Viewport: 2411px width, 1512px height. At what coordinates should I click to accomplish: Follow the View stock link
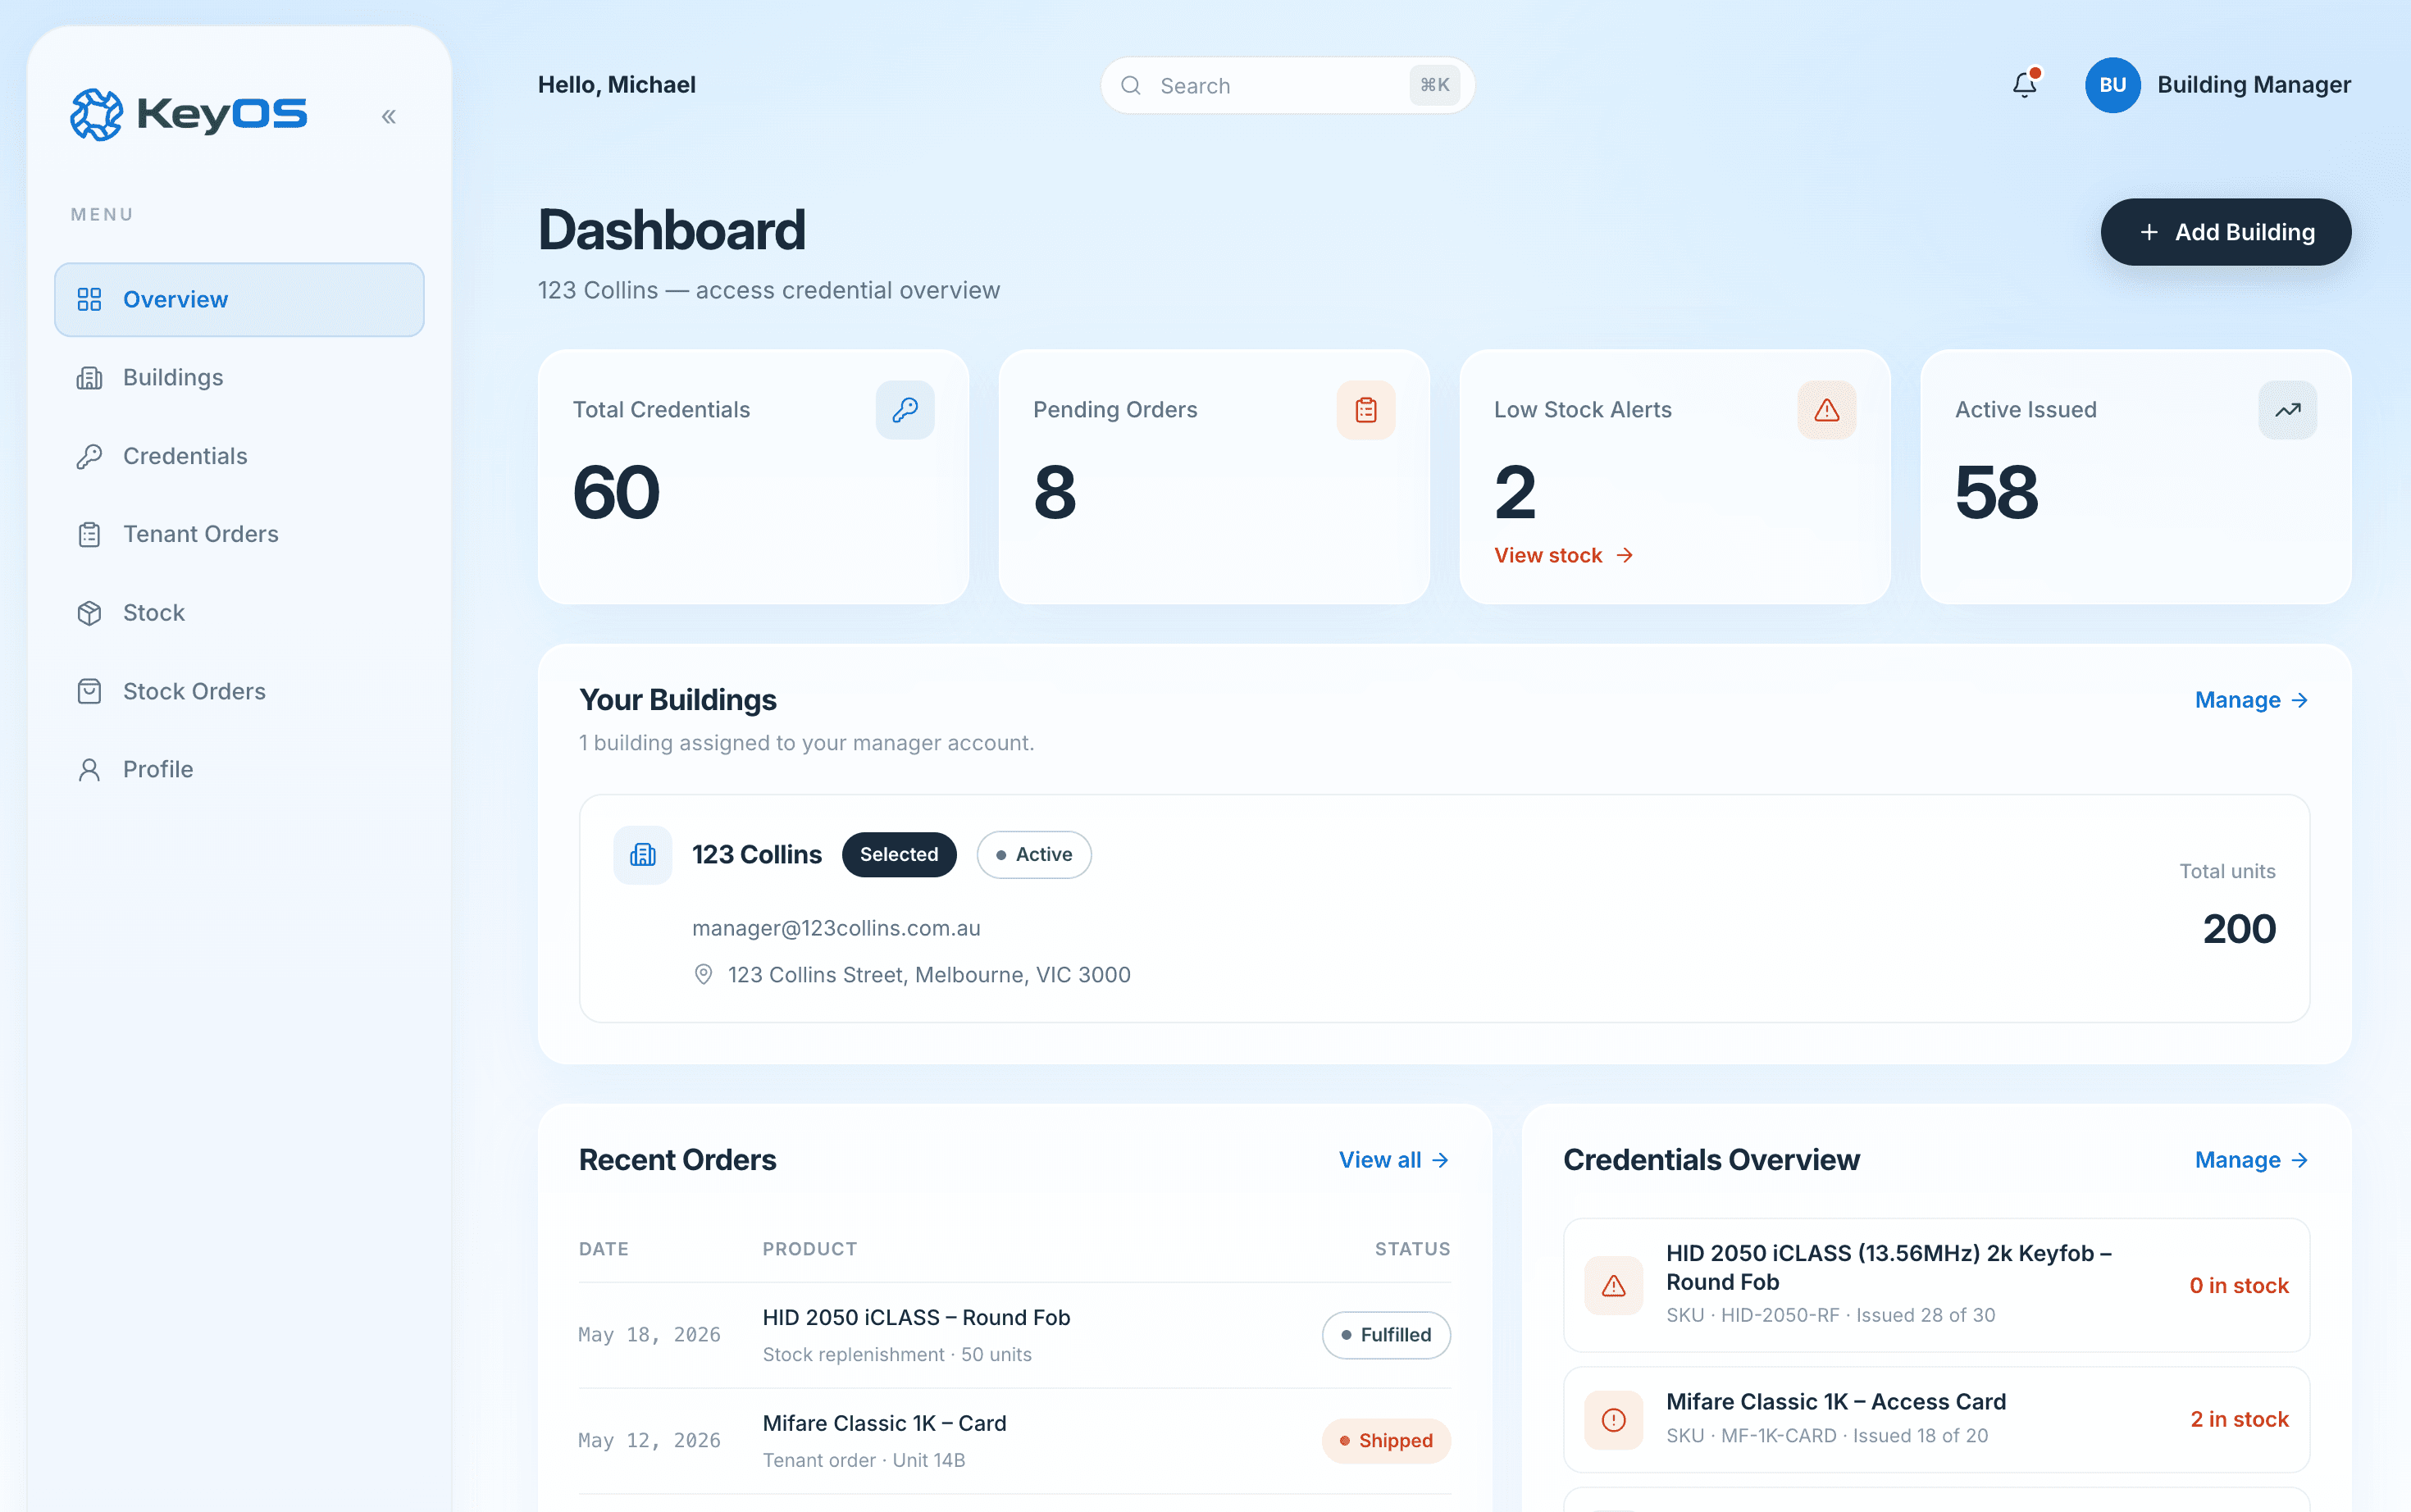coord(1563,555)
